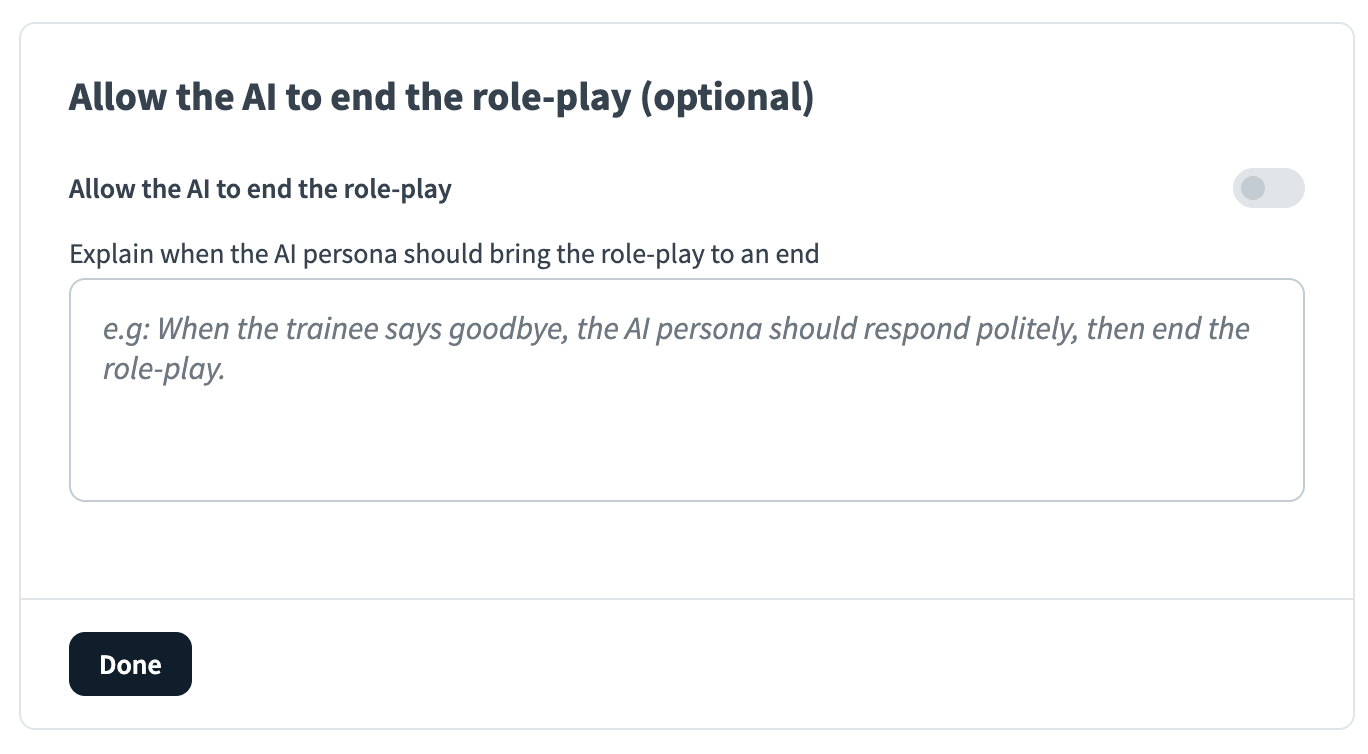1368x754 pixels.
Task: Click the grey toggle switch knob
Action: coord(1253,188)
